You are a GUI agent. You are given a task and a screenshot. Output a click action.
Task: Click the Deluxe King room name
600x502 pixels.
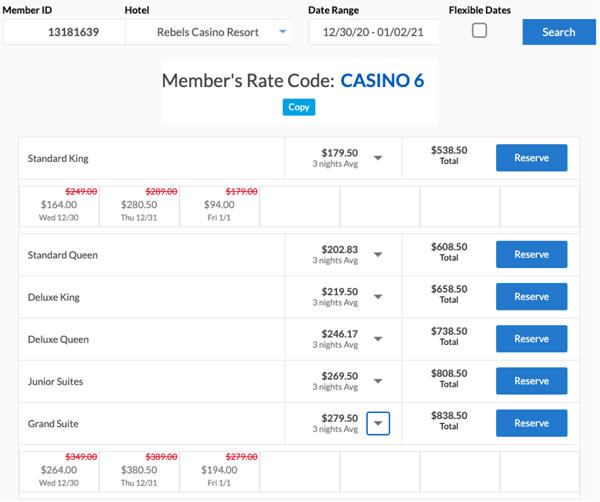point(54,297)
